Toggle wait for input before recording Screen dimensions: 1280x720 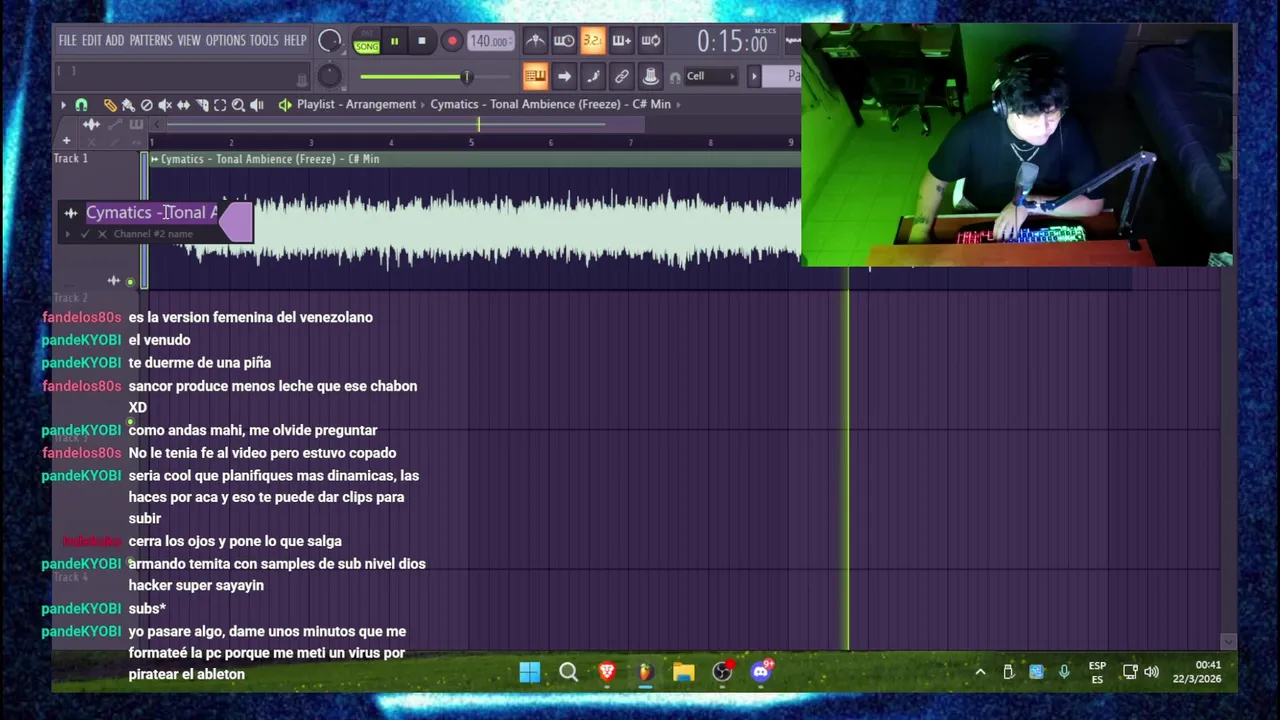click(x=564, y=41)
